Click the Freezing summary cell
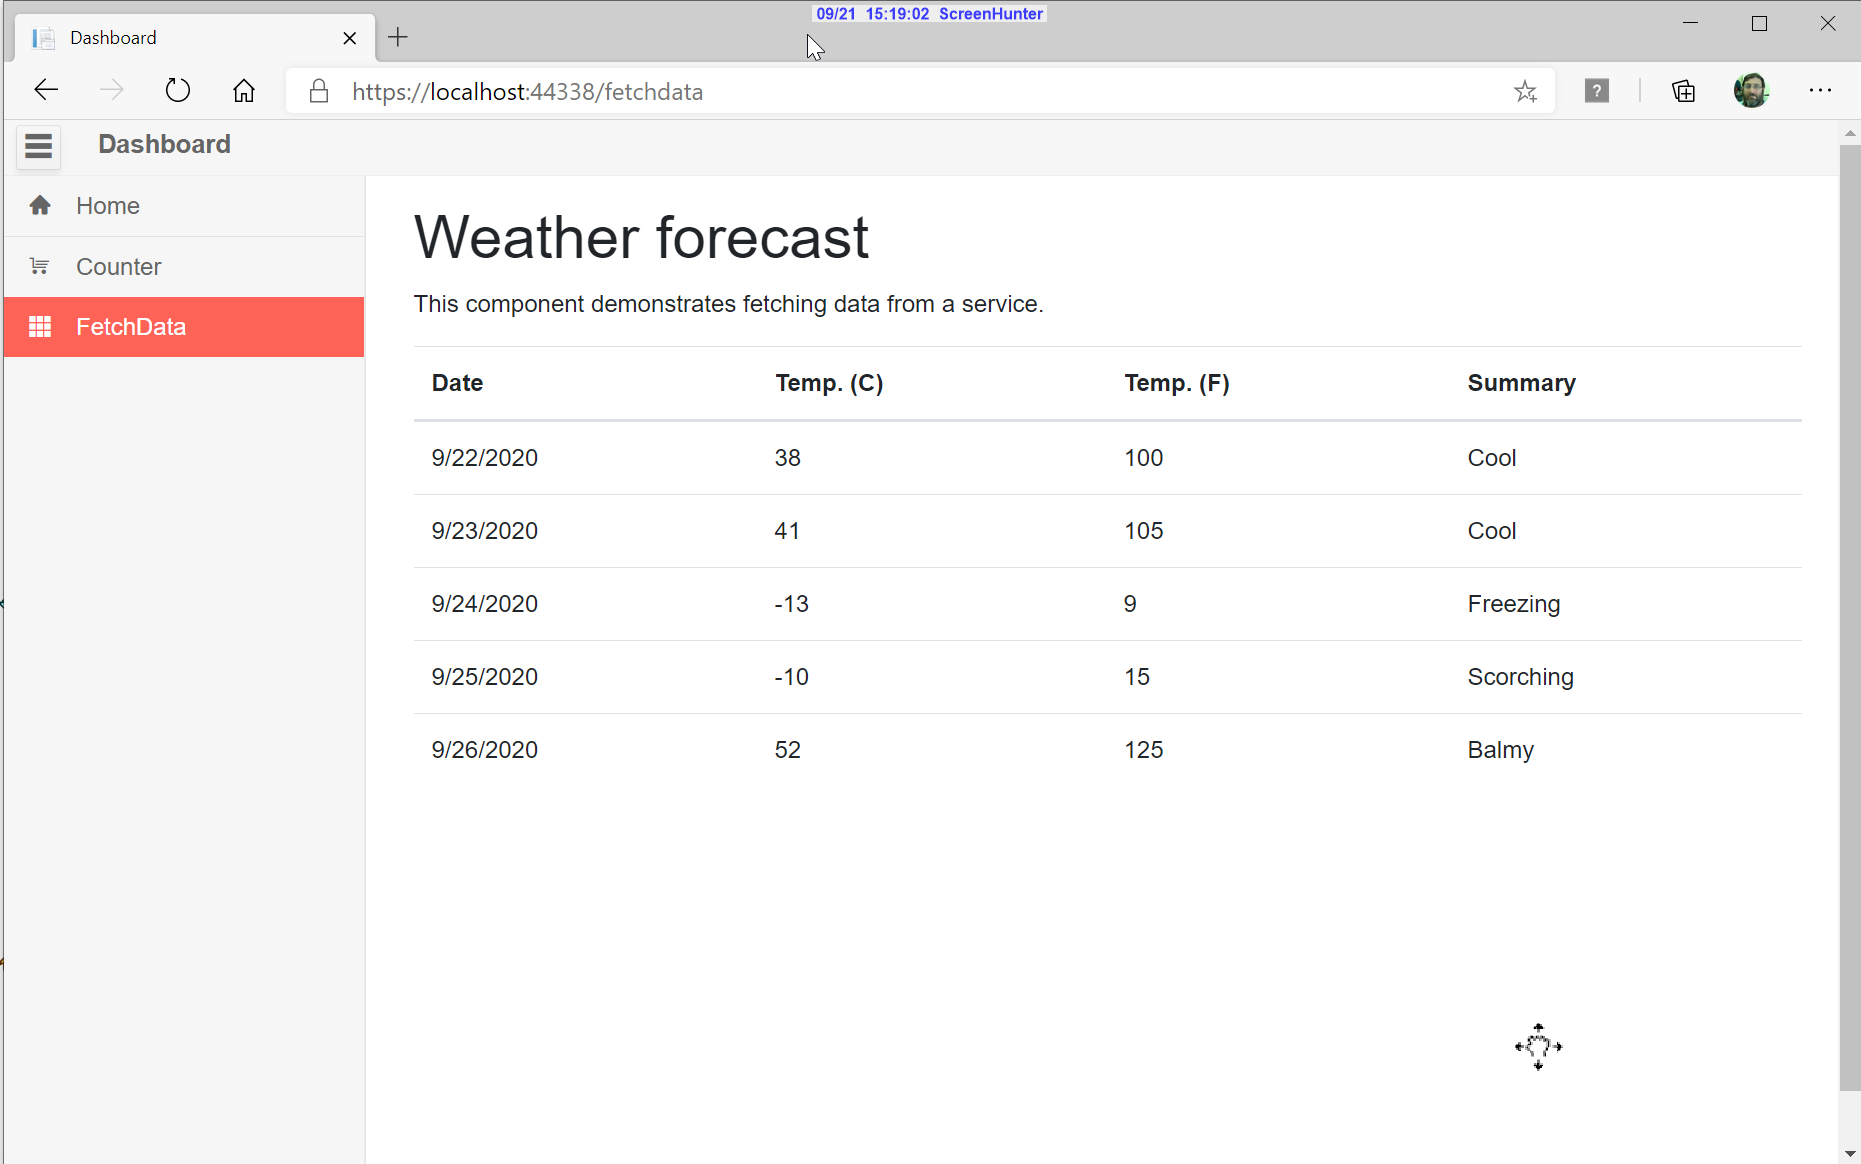Image resolution: width=1861 pixels, height=1164 pixels. pyautogui.click(x=1514, y=605)
